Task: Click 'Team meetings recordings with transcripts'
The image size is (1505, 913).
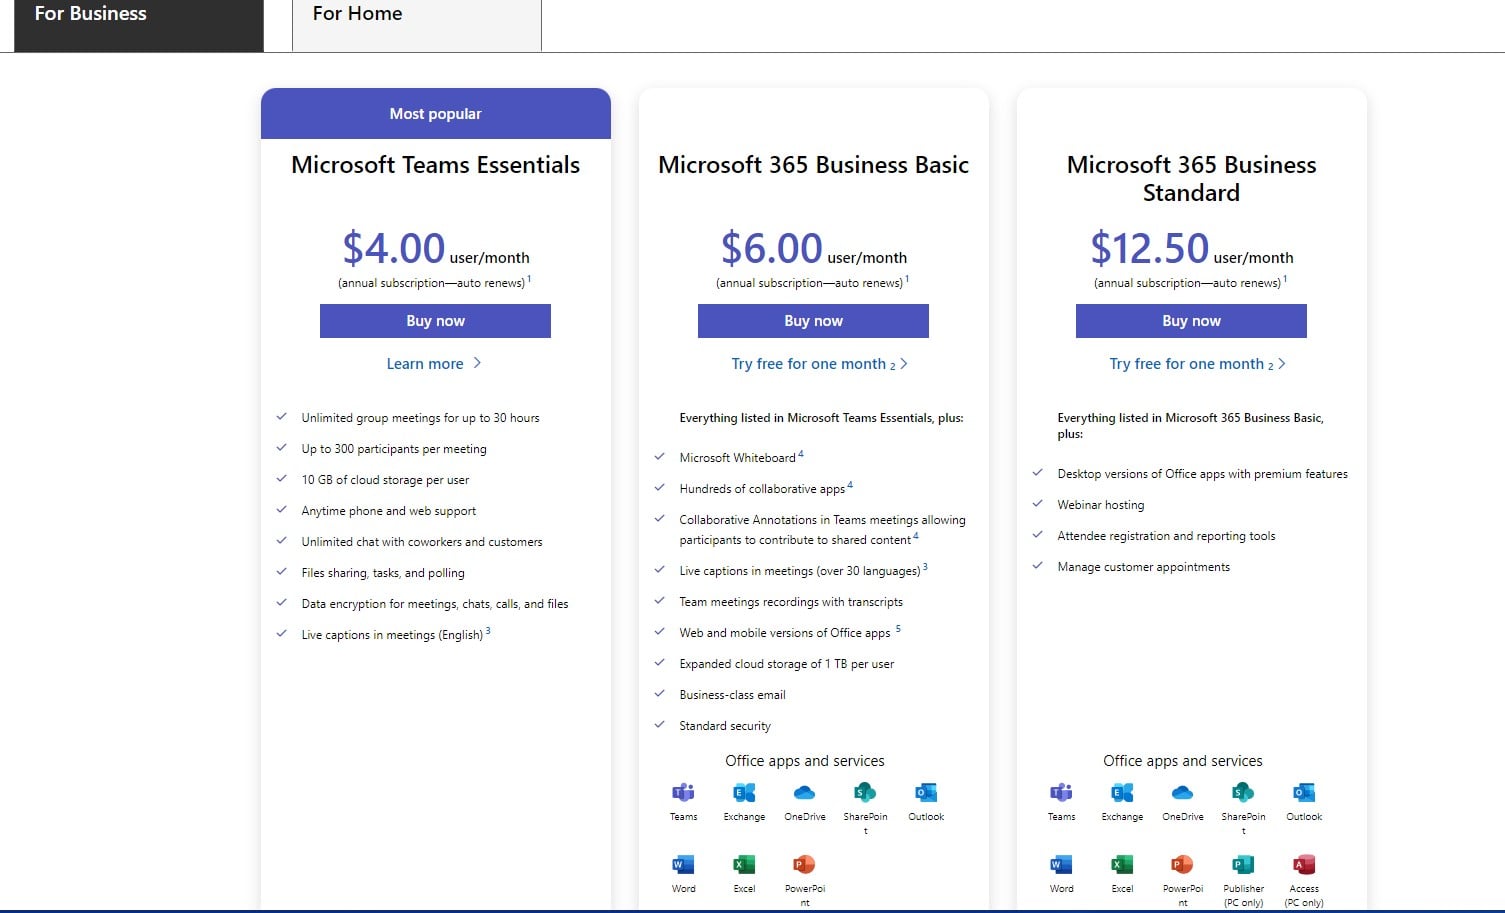Action: [791, 602]
